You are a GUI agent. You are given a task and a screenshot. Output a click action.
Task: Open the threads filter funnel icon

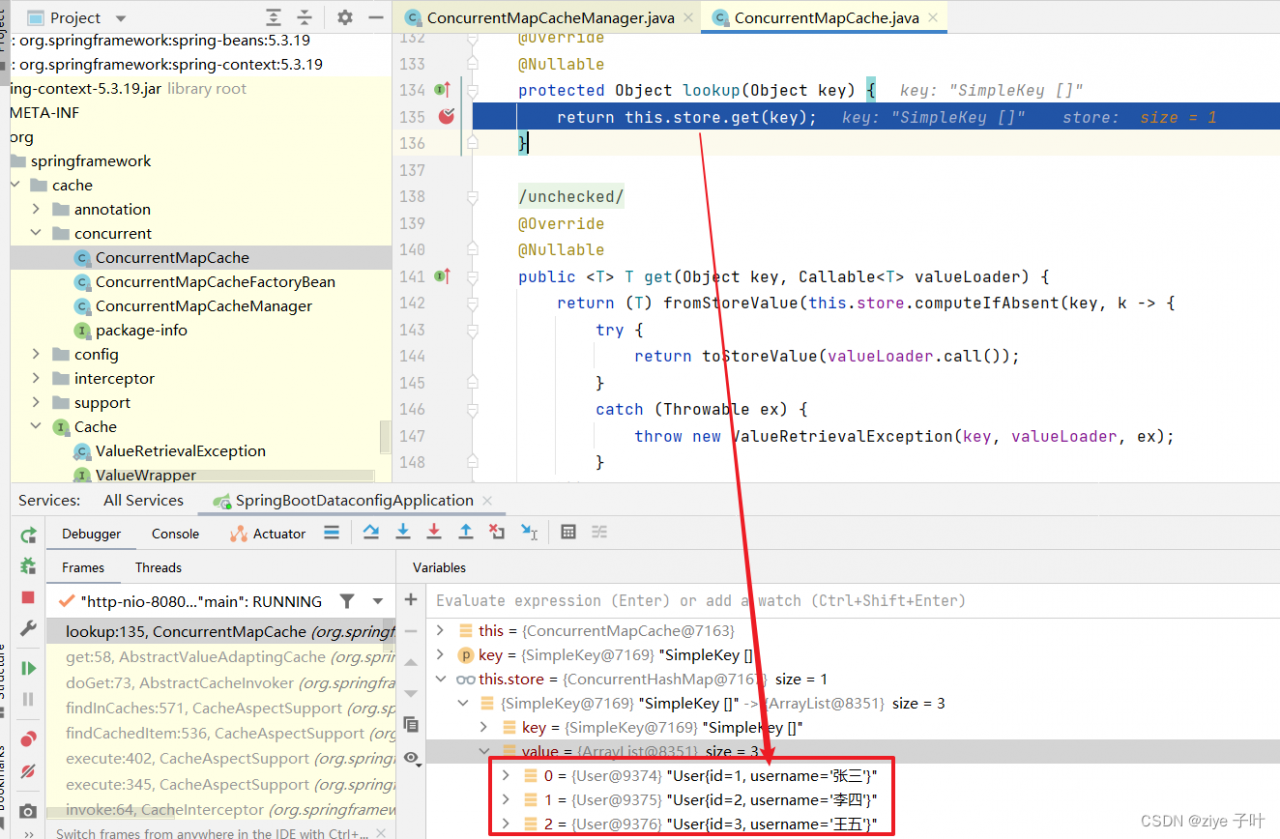(x=347, y=601)
